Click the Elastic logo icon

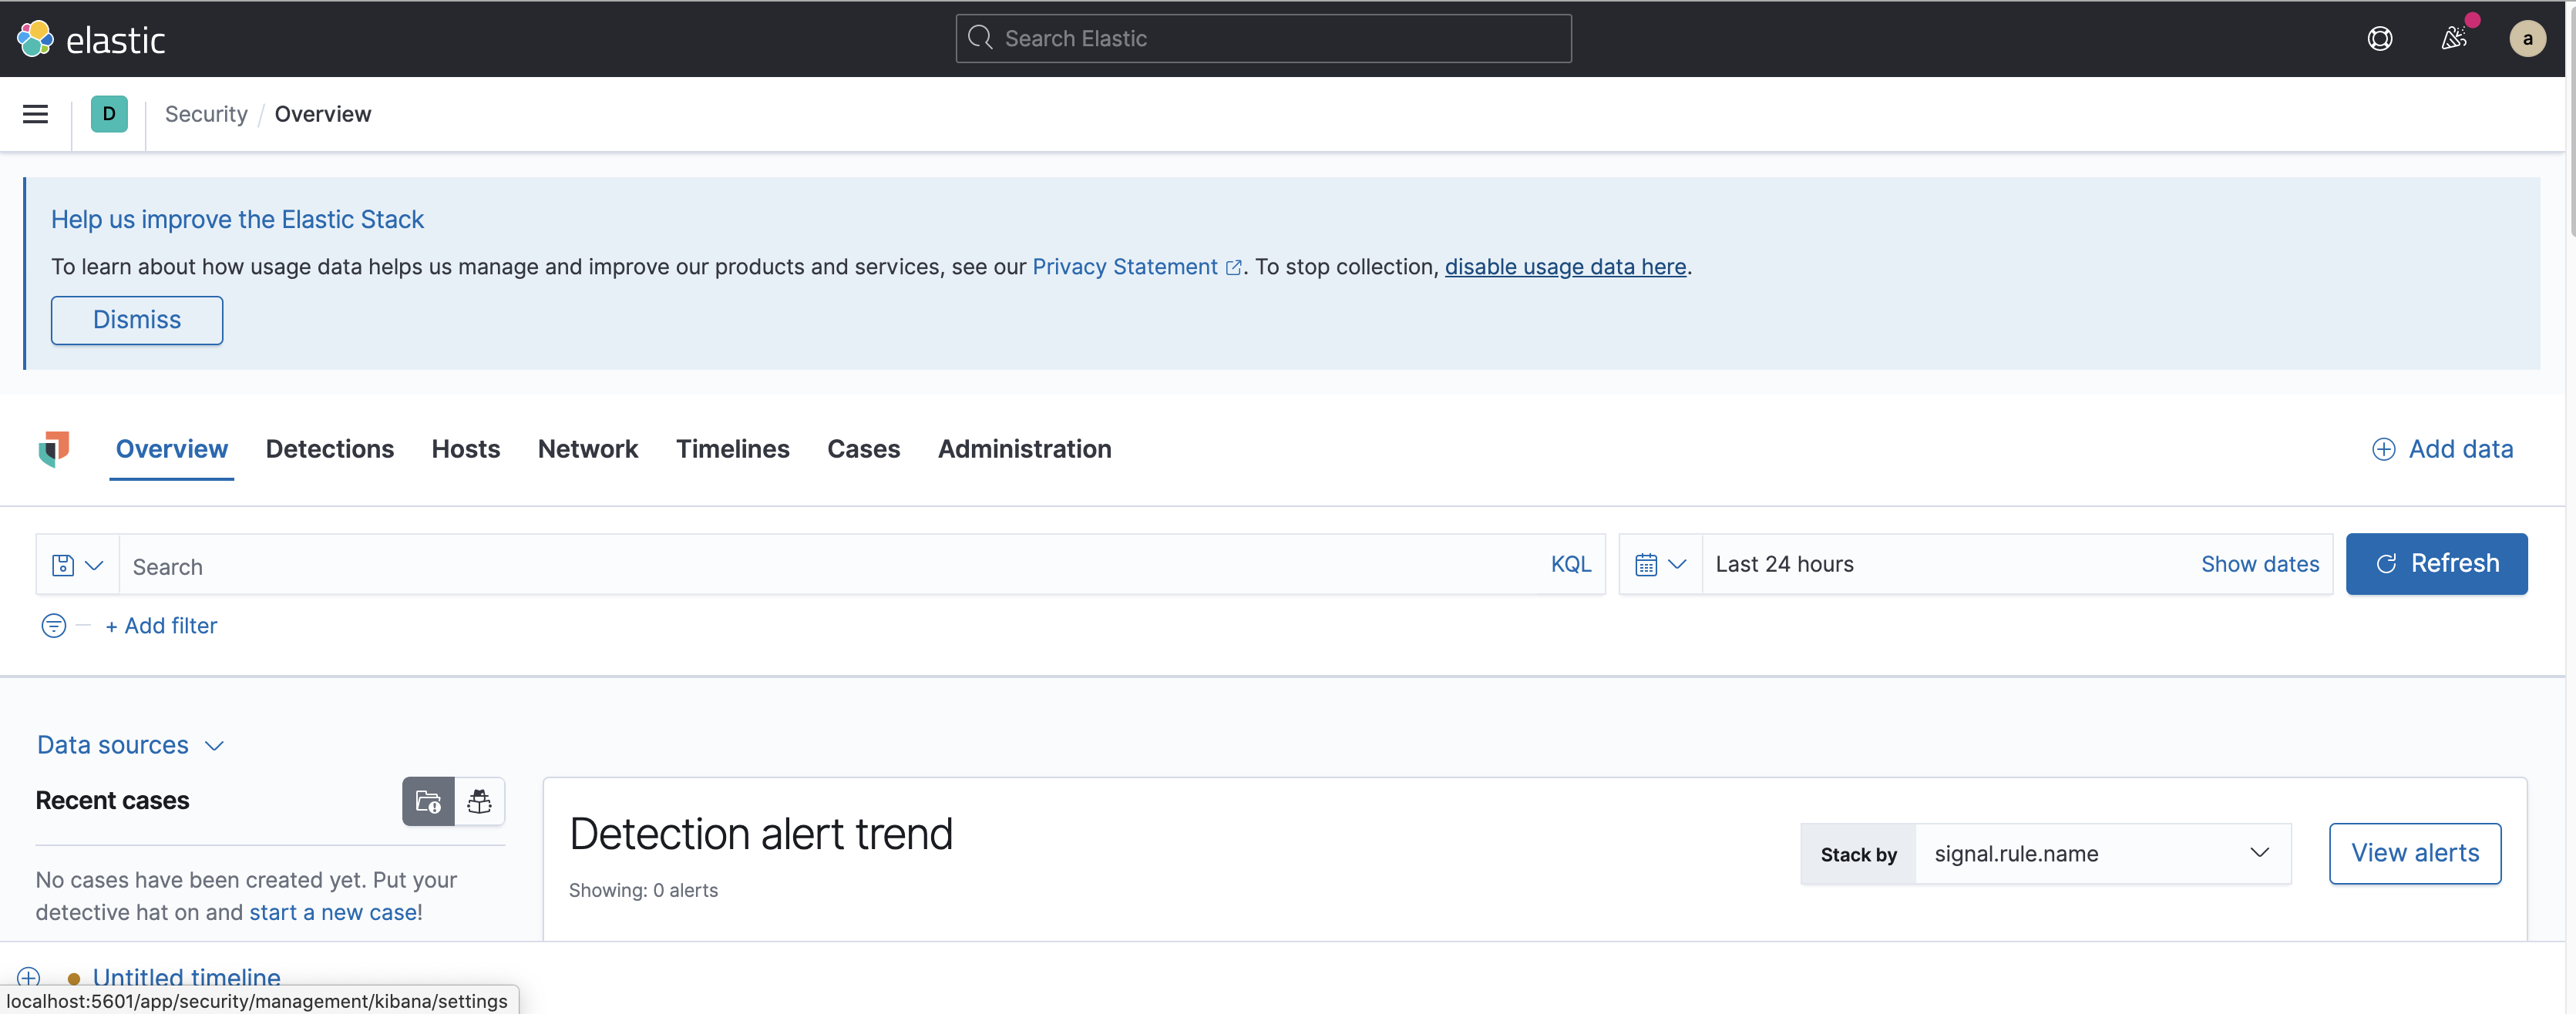click(35, 39)
